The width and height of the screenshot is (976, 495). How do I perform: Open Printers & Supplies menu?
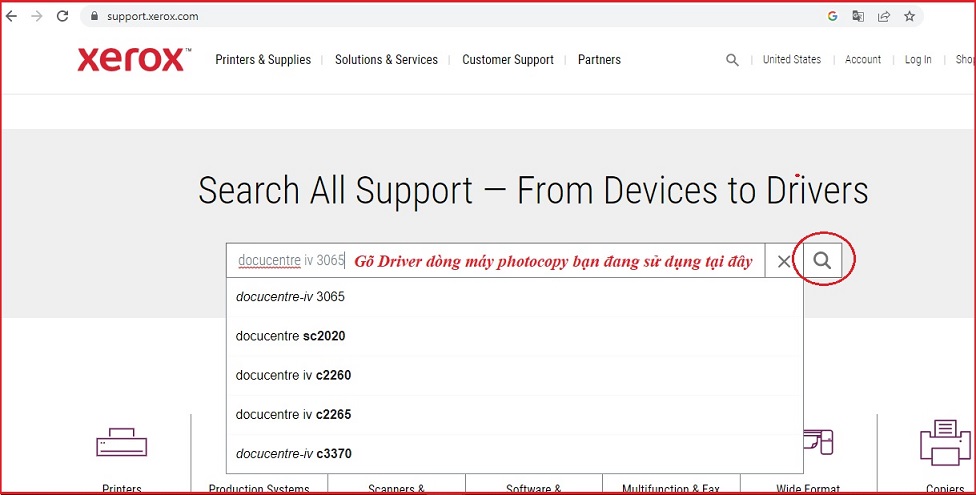pos(263,60)
